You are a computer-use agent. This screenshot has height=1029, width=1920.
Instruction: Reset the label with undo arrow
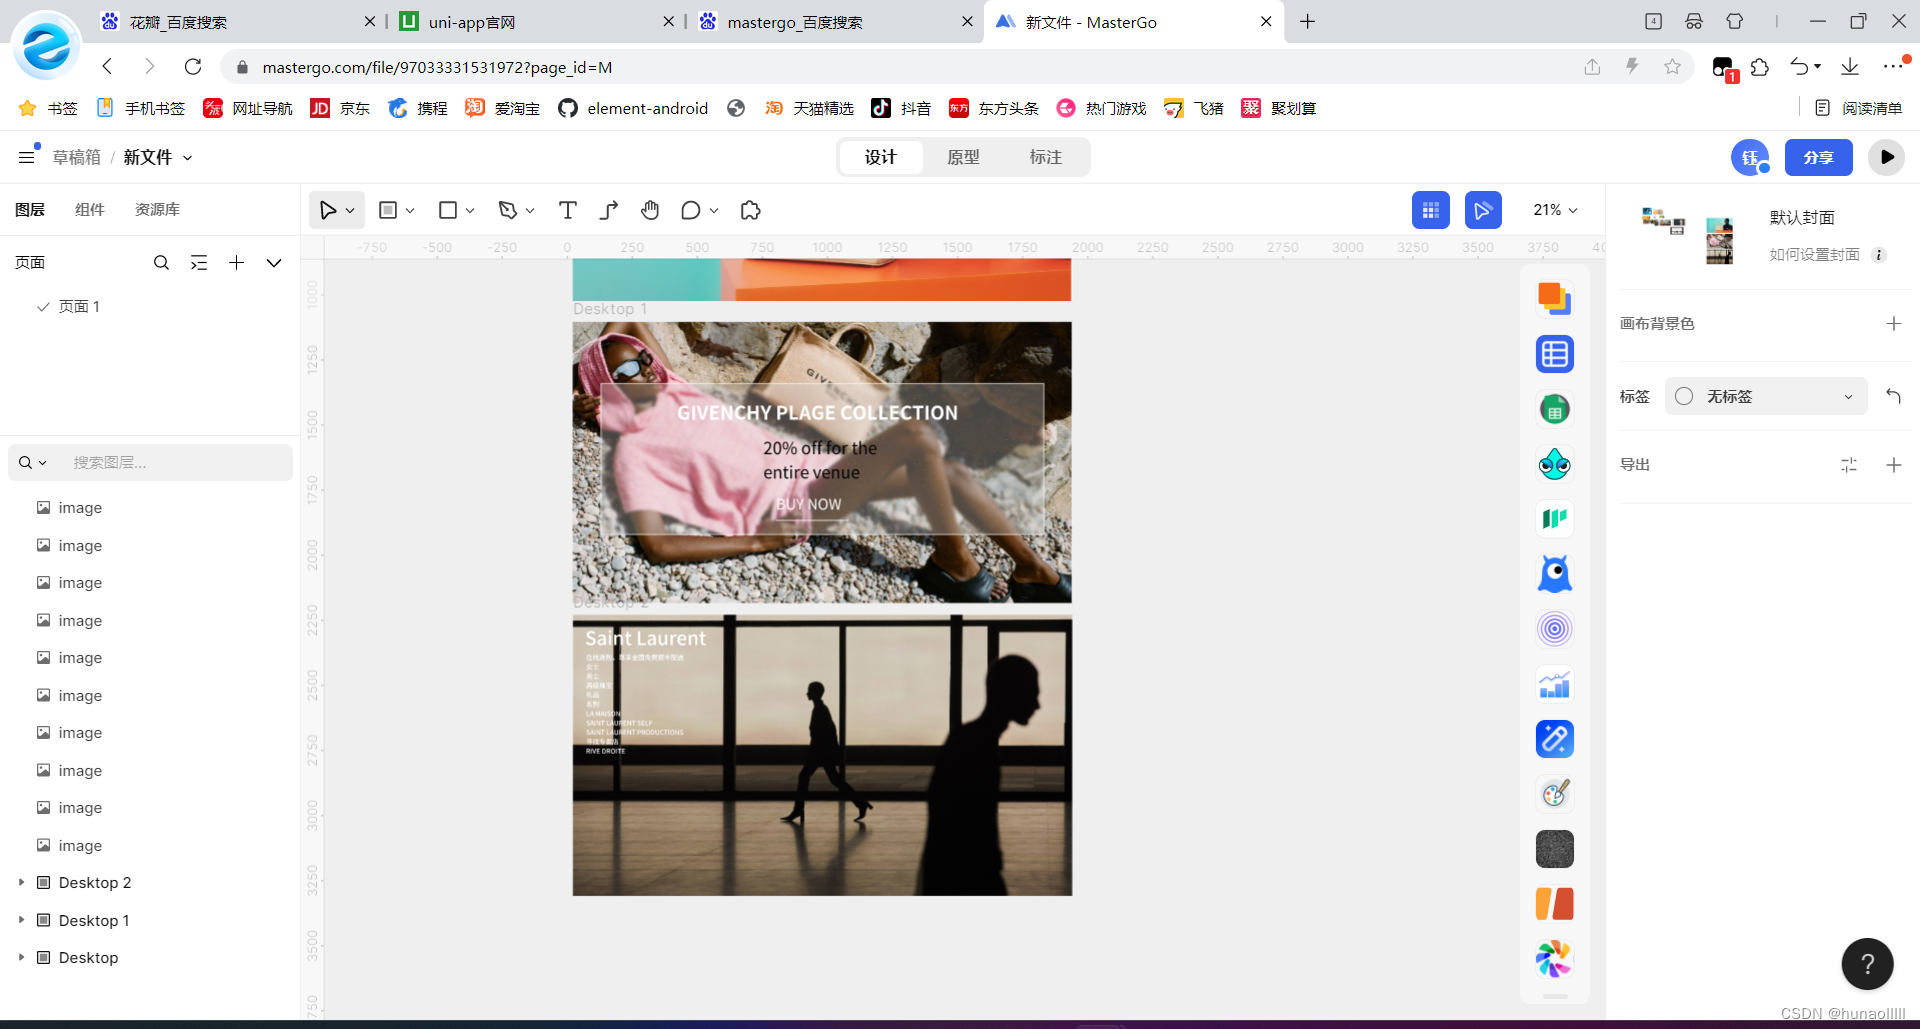pyautogui.click(x=1894, y=397)
